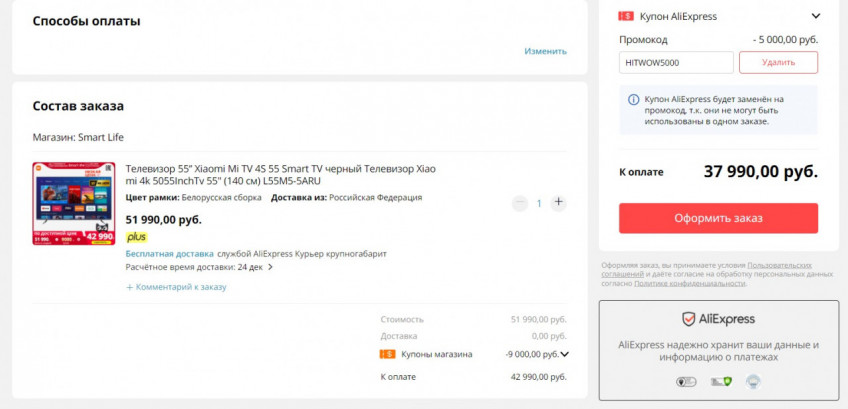Click the AliExpress shield logo icon
Screen dimensions: 848x409
(x=689, y=319)
